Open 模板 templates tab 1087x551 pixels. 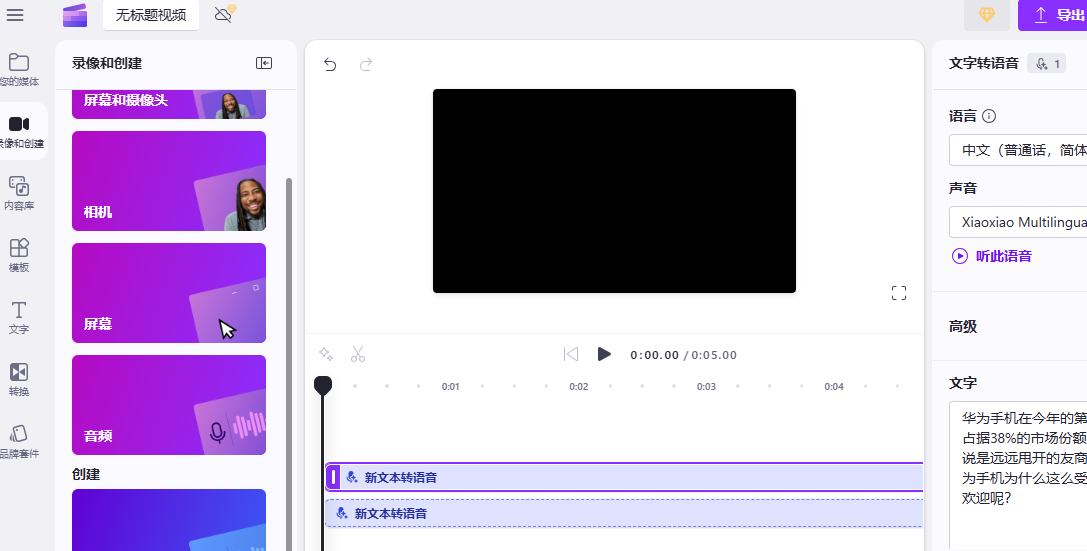pyautogui.click(x=19, y=255)
